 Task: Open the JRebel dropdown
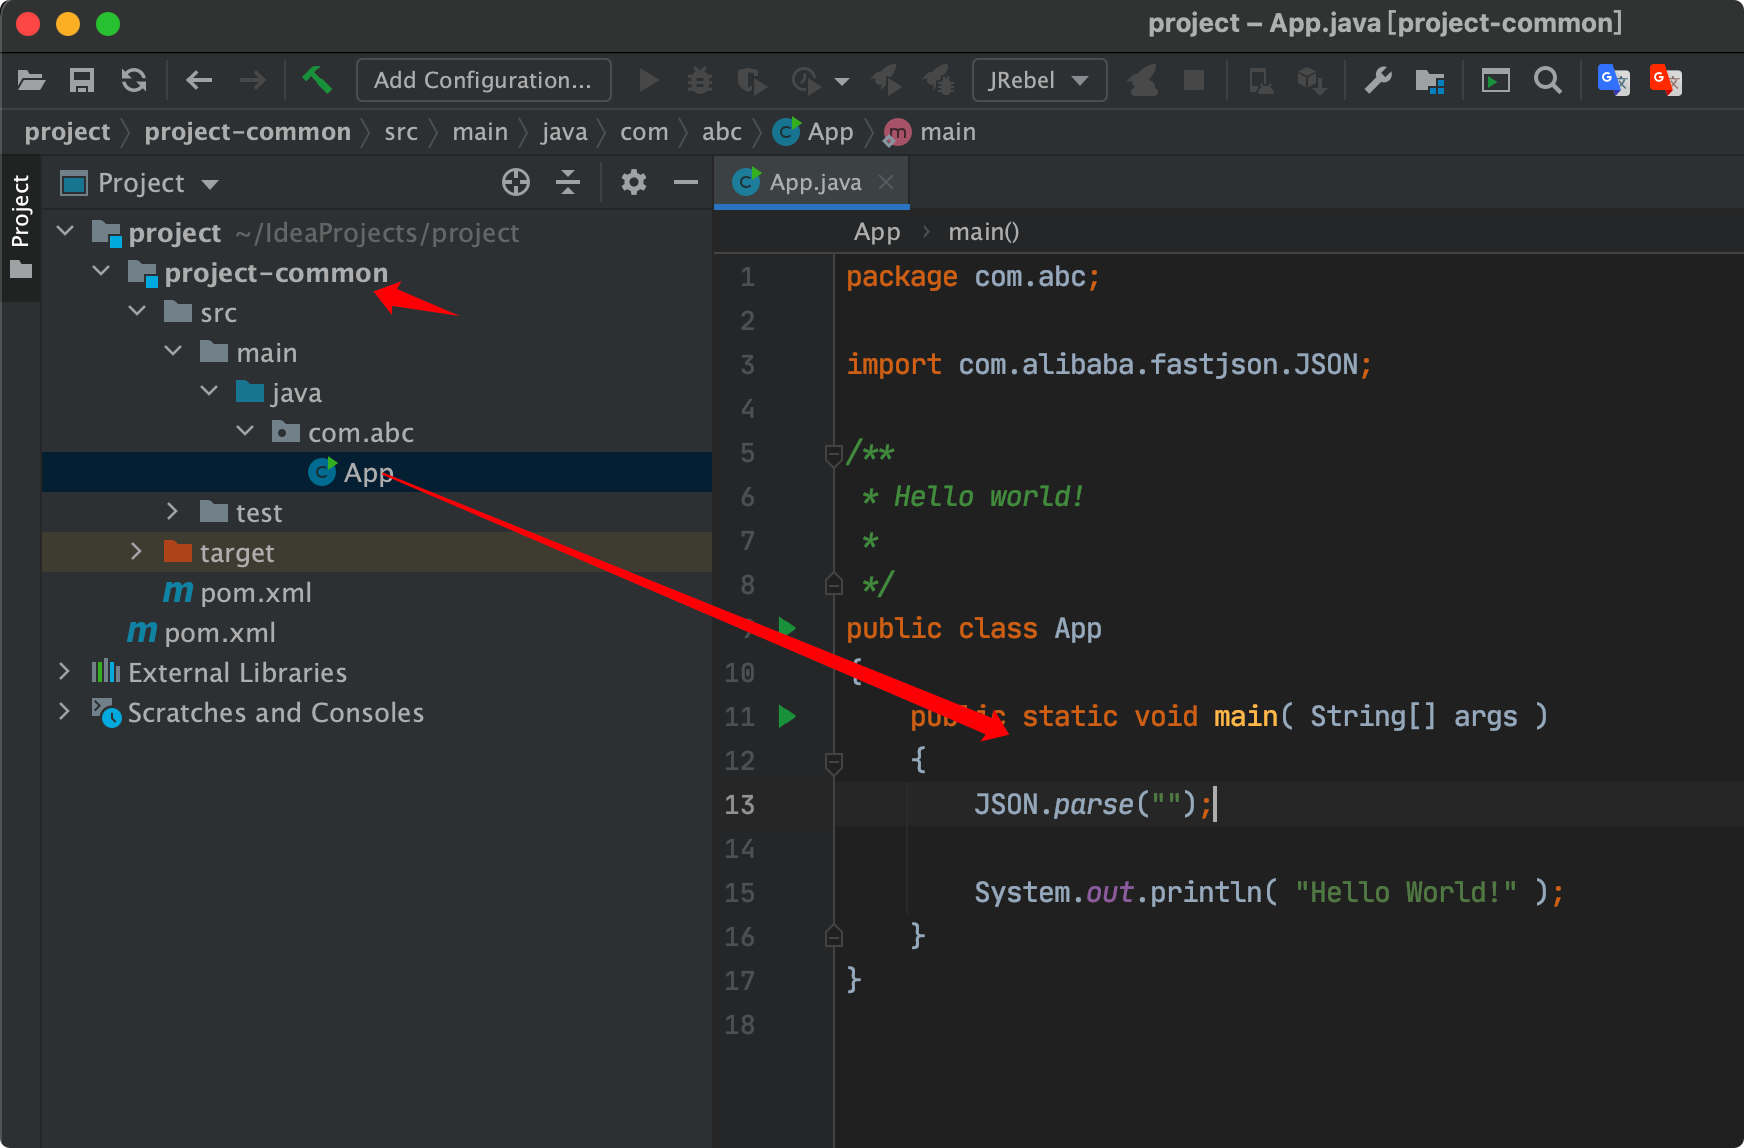1039,80
